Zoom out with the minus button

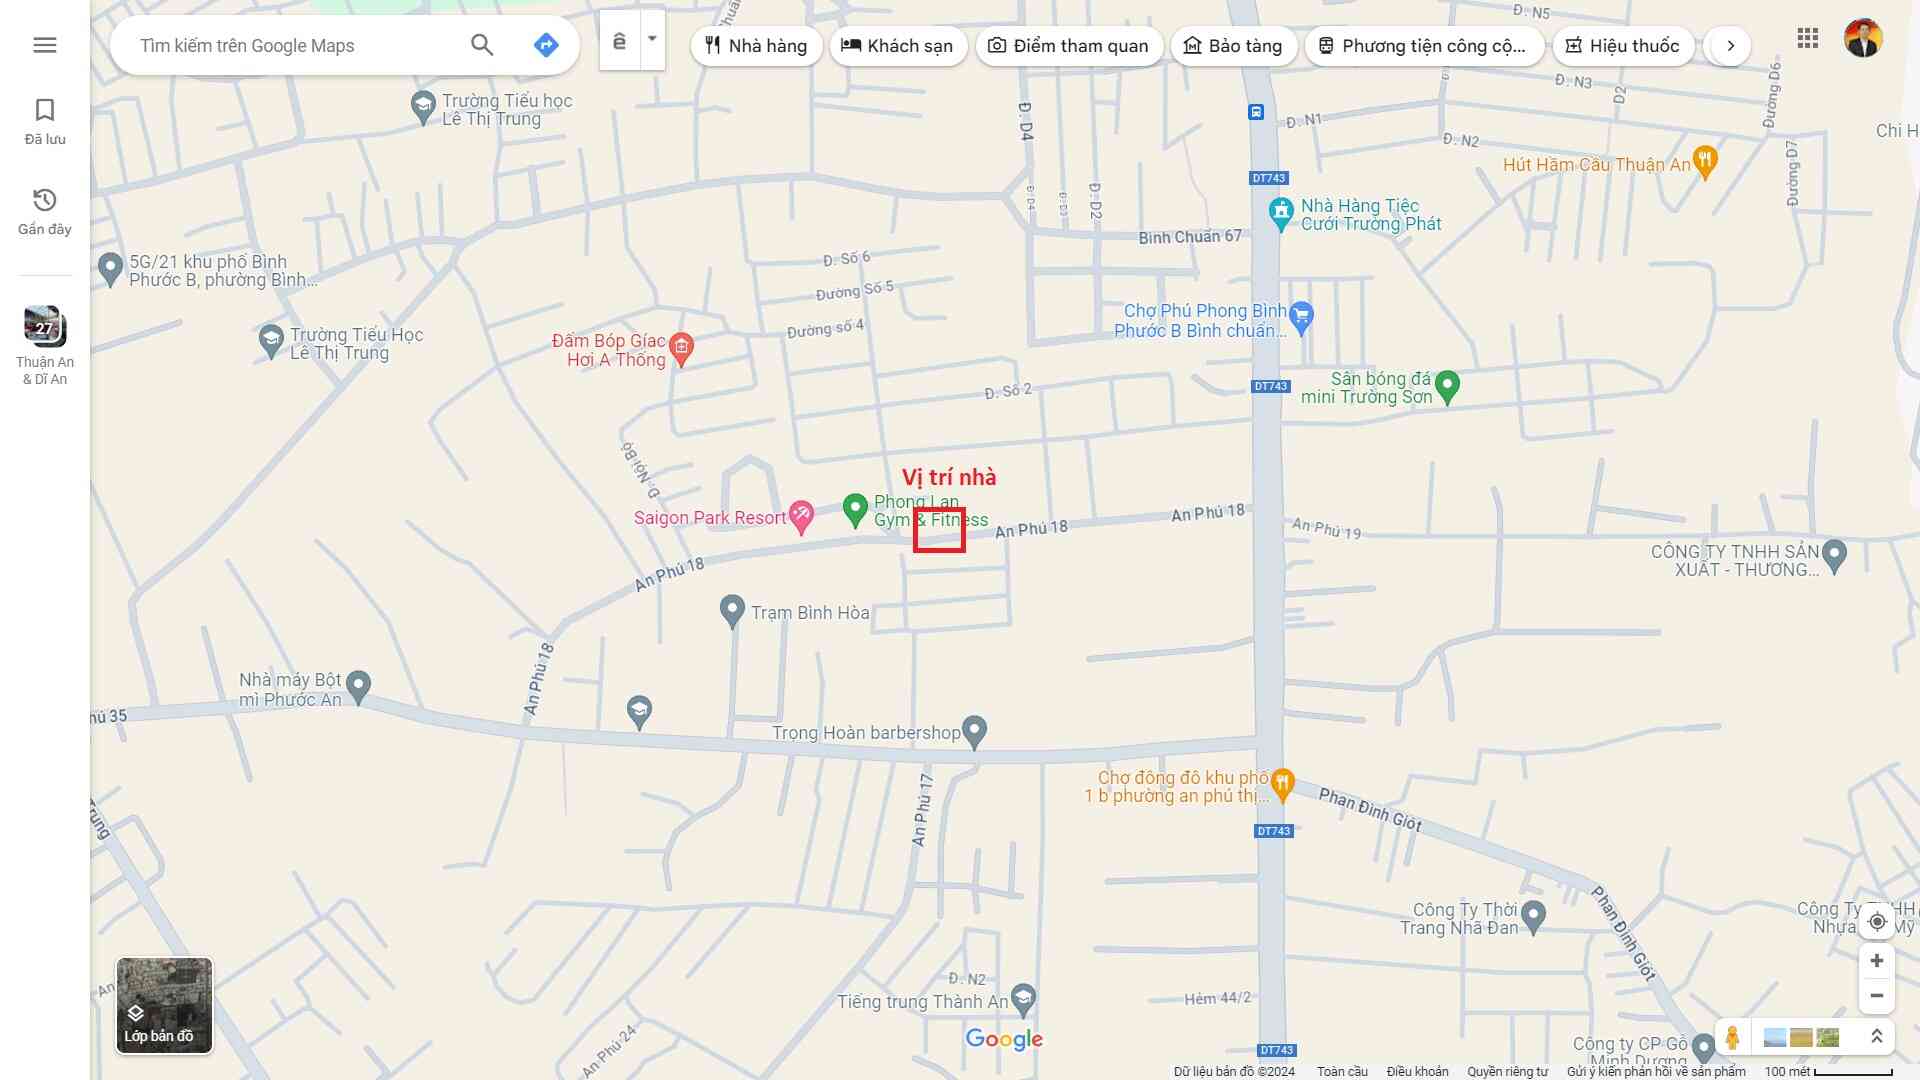[1877, 996]
